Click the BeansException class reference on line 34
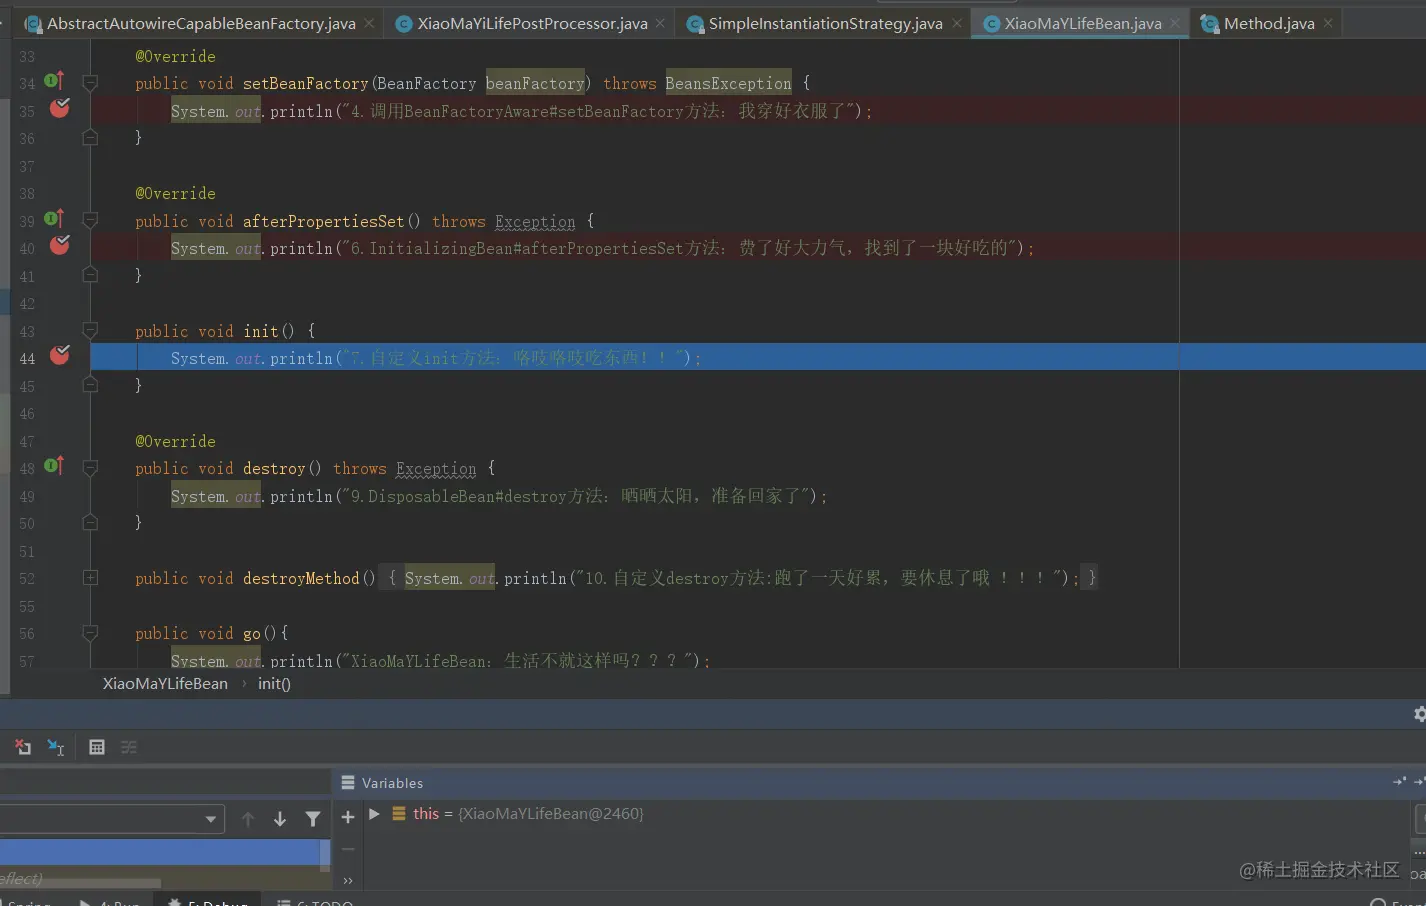 point(728,83)
